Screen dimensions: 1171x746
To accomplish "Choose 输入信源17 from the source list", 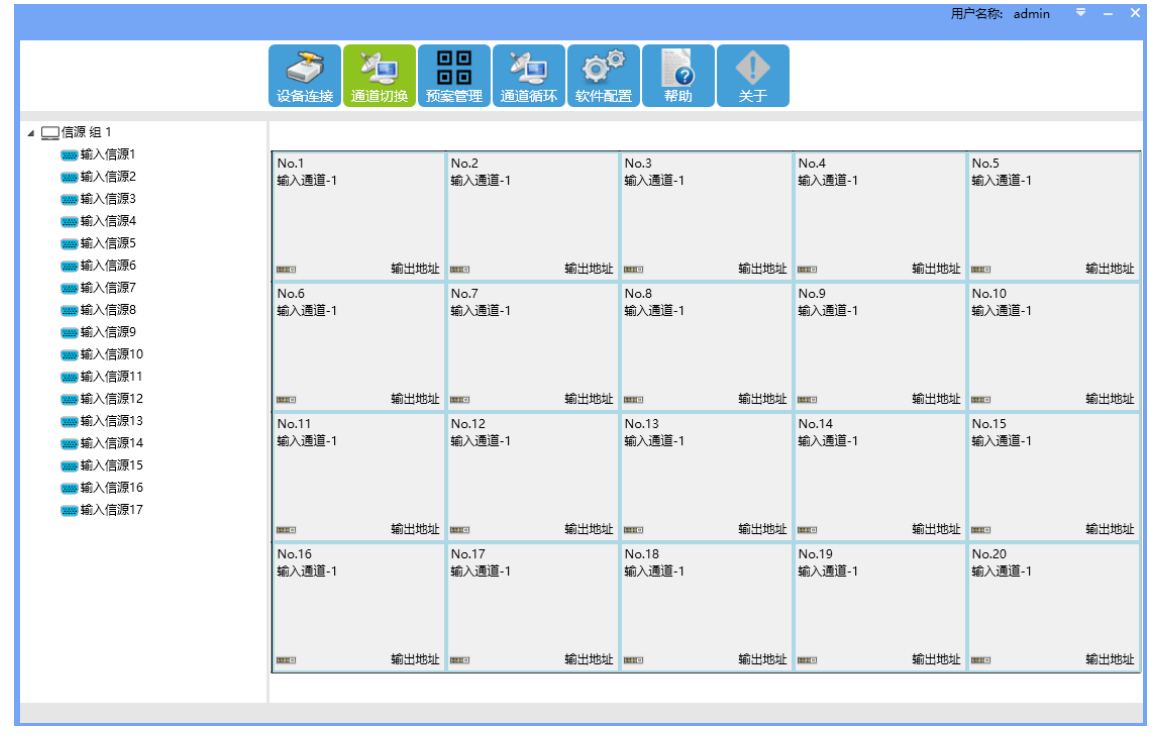I will tap(111, 510).
